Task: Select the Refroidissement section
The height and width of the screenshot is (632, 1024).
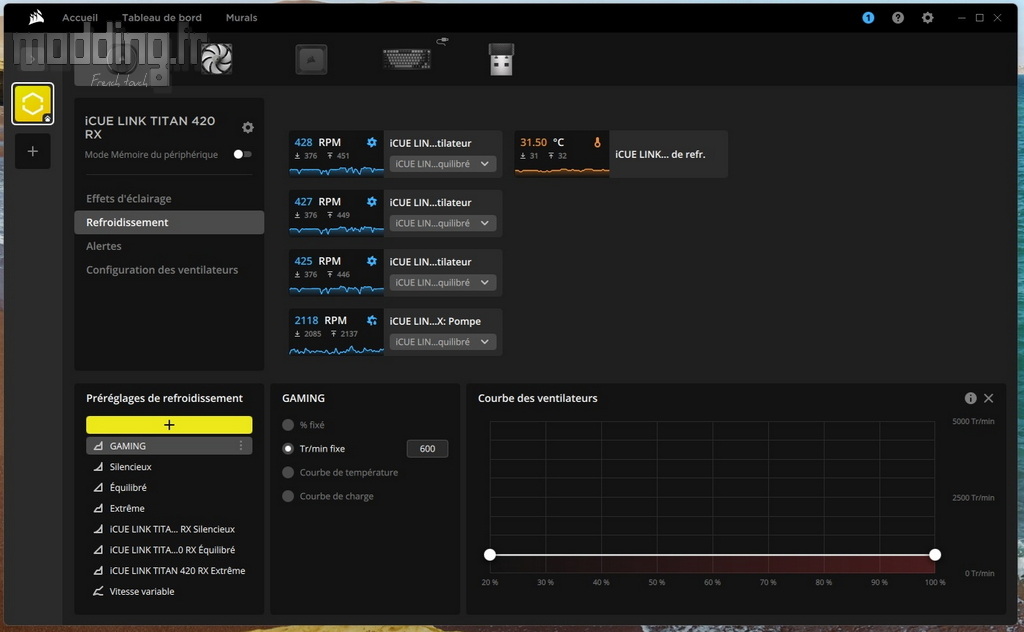Action: 169,222
